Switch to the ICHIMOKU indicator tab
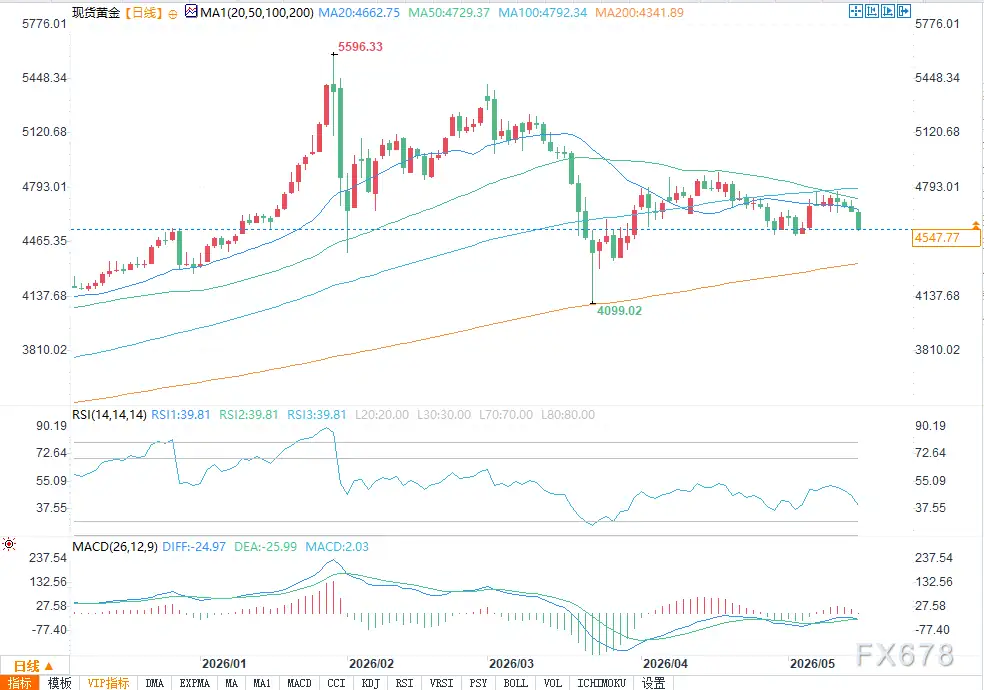 (x=602, y=682)
